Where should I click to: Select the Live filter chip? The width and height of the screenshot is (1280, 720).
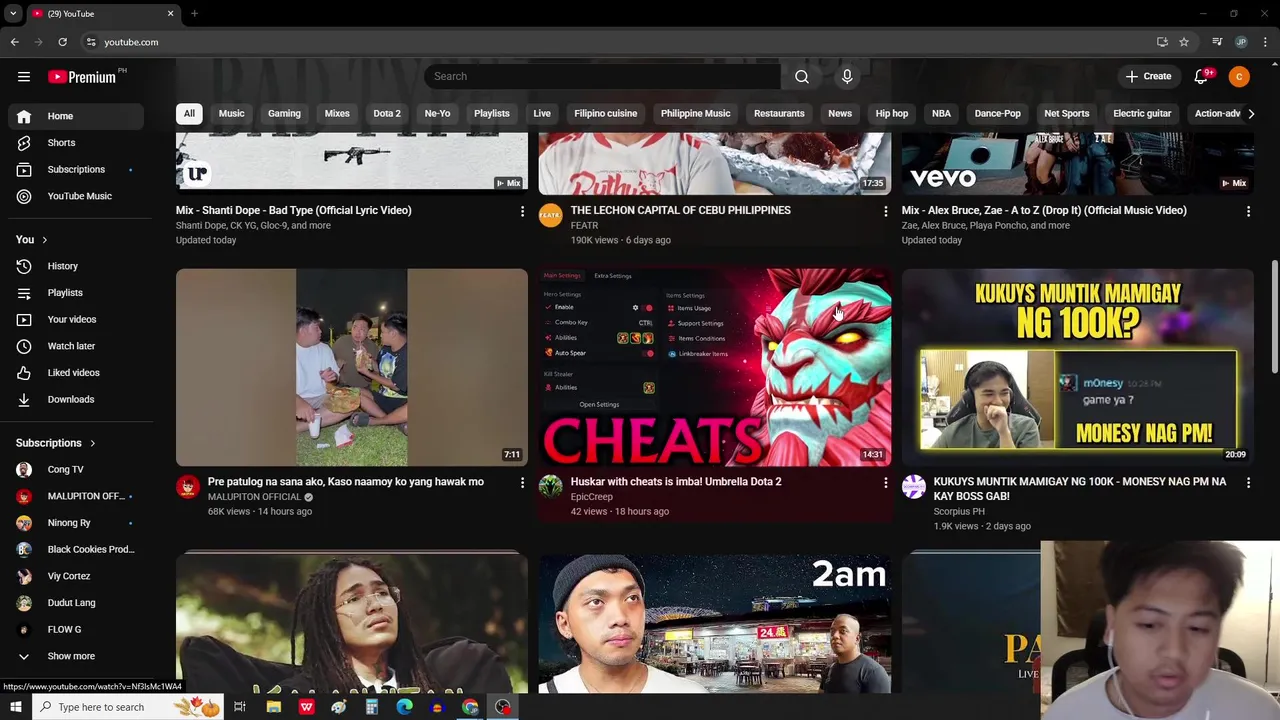pyautogui.click(x=542, y=113)
